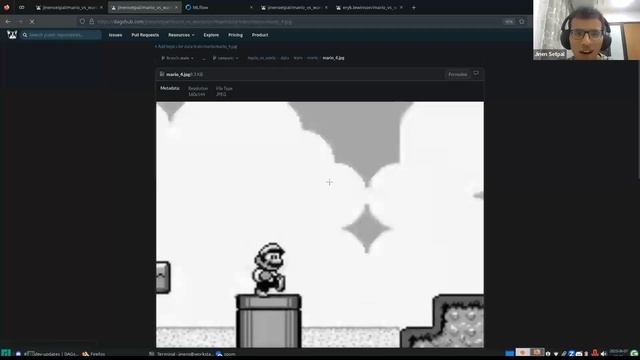
Task: Click the Permalink button
Action: coord(458,74)
